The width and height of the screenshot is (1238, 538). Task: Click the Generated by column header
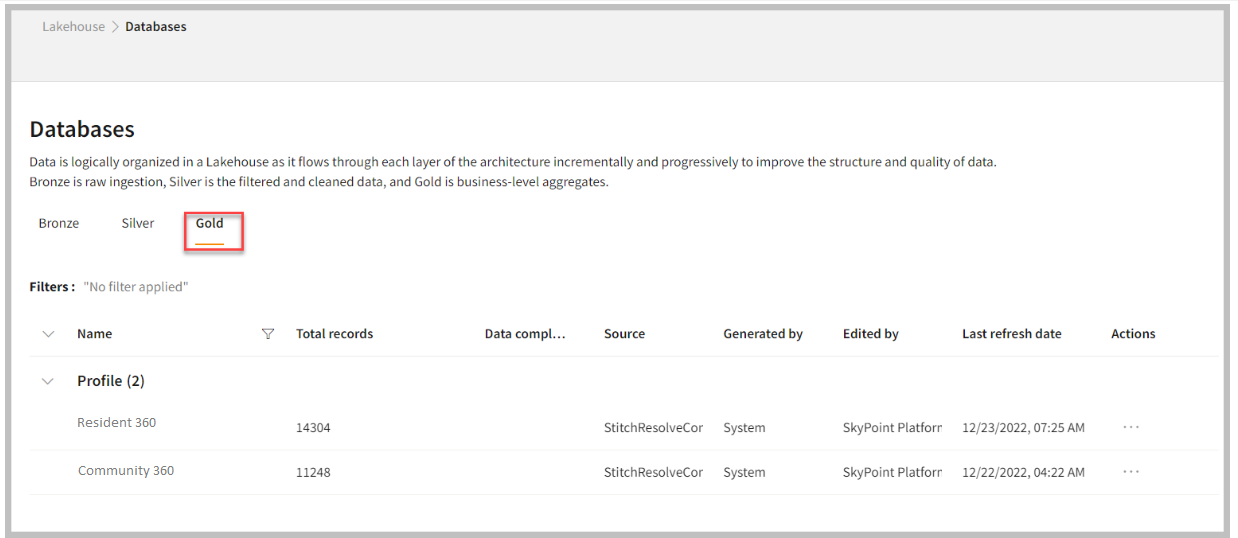[763, 334]
